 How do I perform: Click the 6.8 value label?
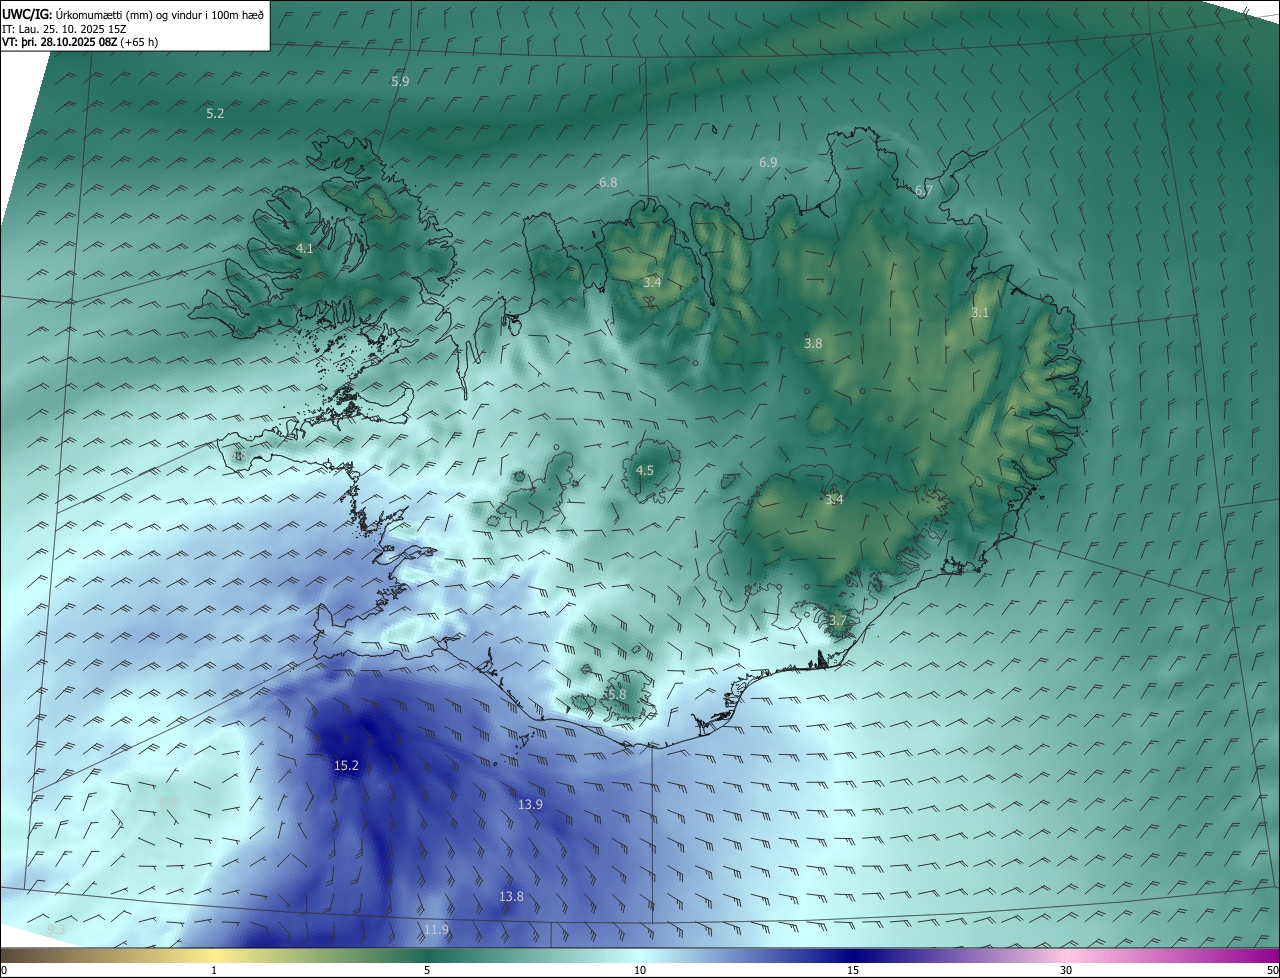click(x=608, y=182)
